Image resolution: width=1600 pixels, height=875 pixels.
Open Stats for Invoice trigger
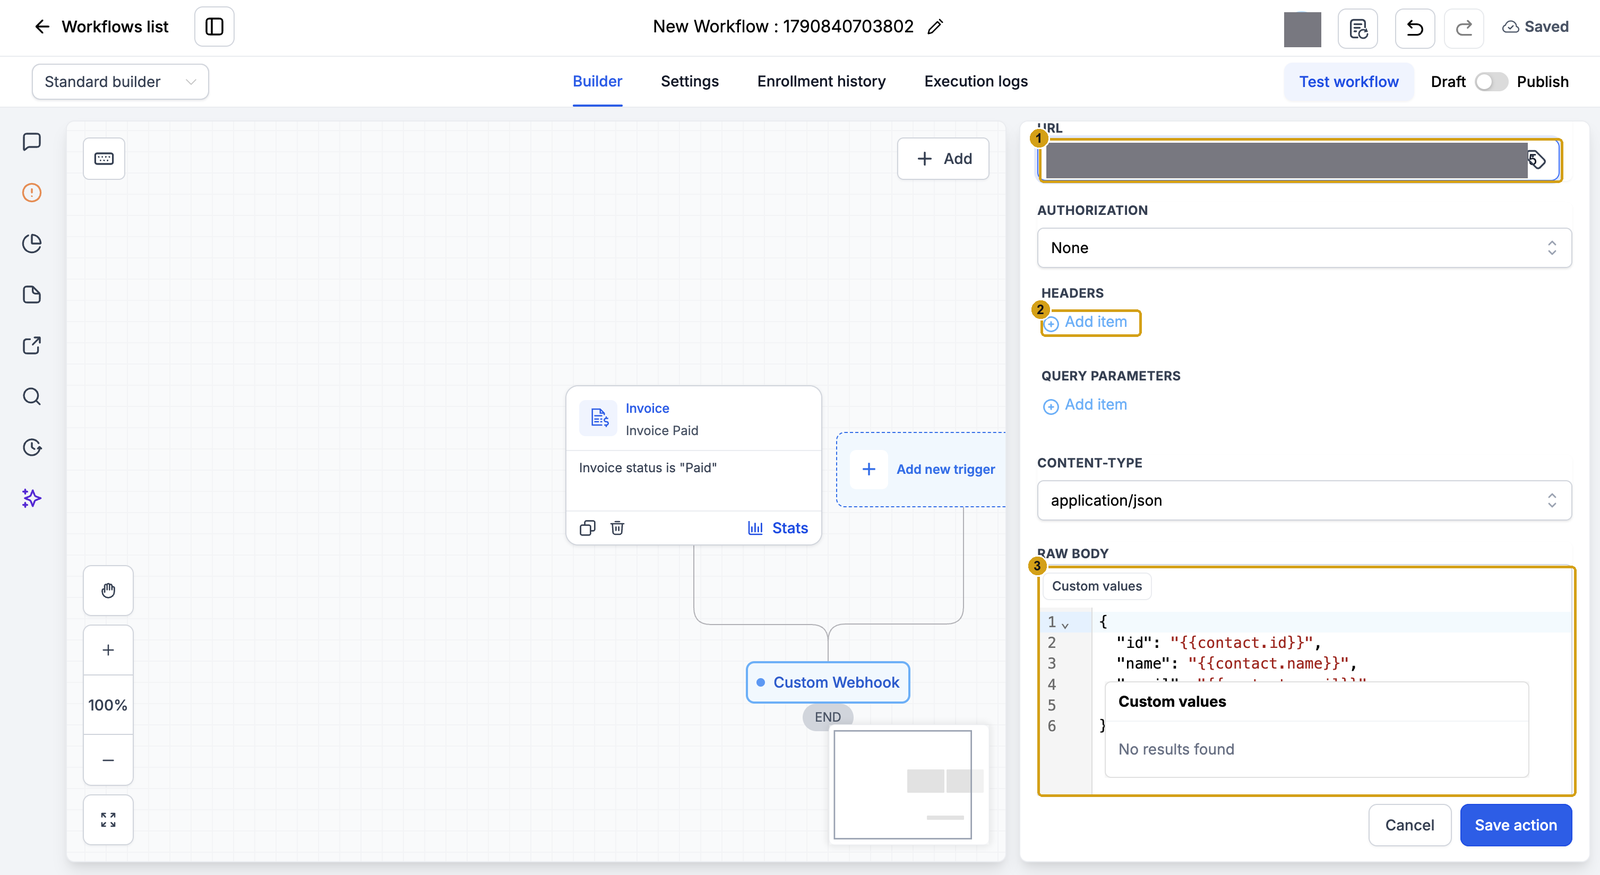[x=778, y=528]
